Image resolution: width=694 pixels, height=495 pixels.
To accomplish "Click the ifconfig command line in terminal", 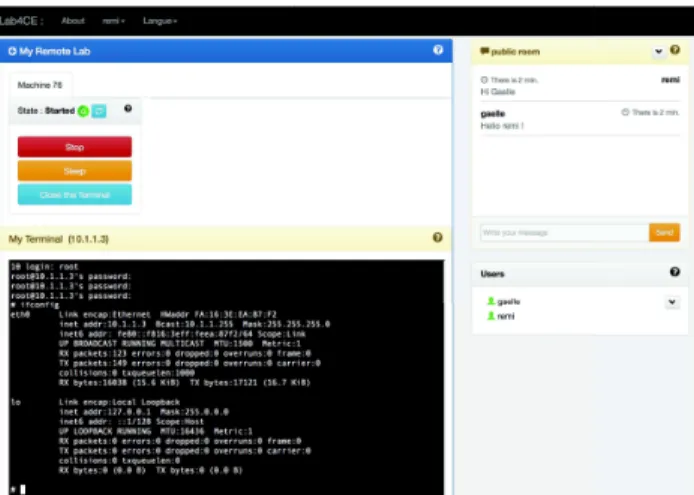I will 35,305.
